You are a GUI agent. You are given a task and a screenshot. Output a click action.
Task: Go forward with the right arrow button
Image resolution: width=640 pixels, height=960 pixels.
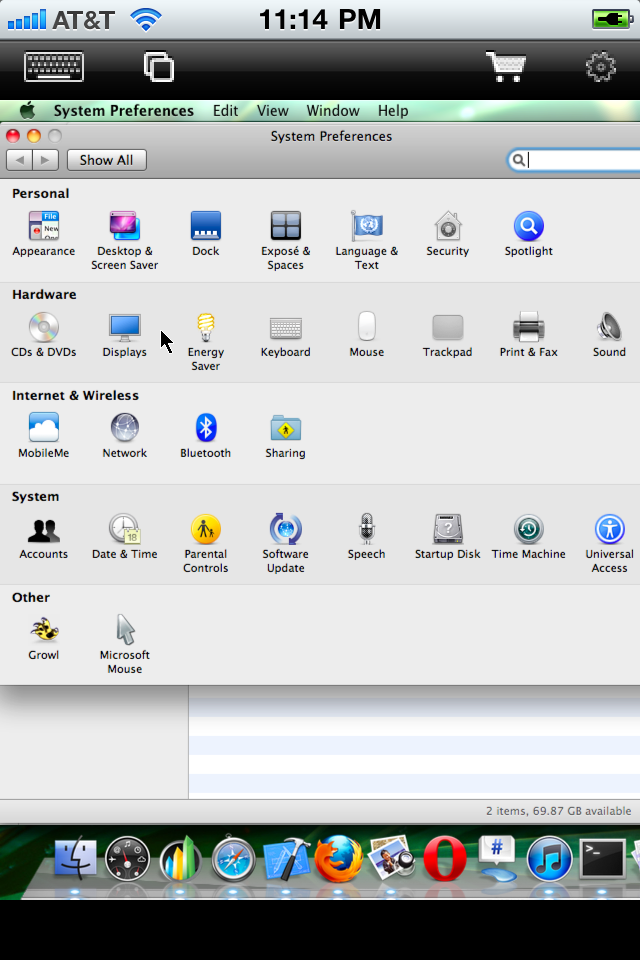click(x=45, y=160)
